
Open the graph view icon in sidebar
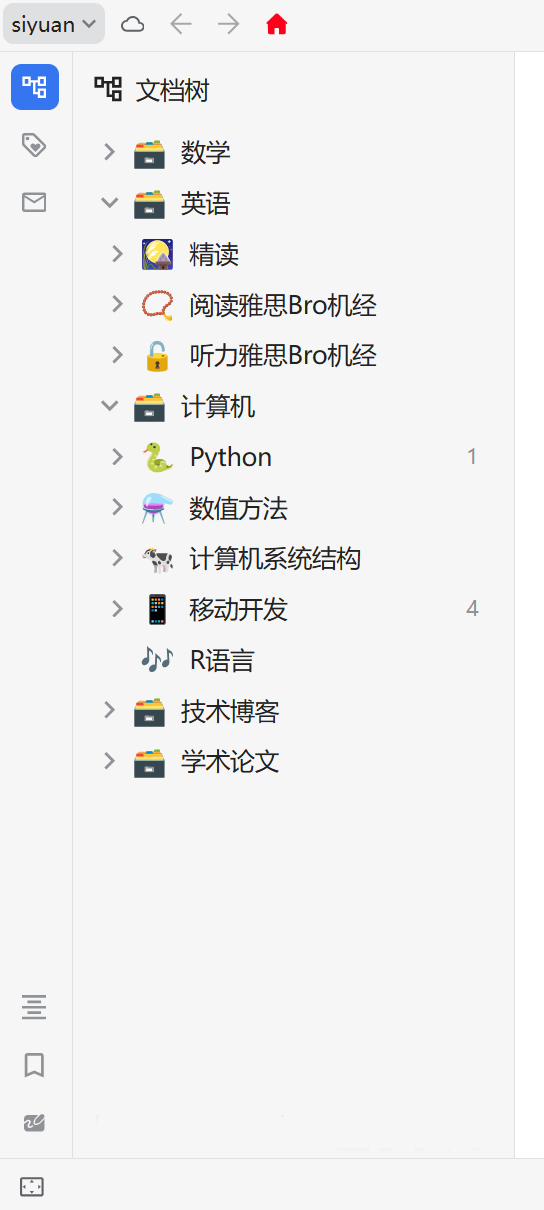[34, 1122]
